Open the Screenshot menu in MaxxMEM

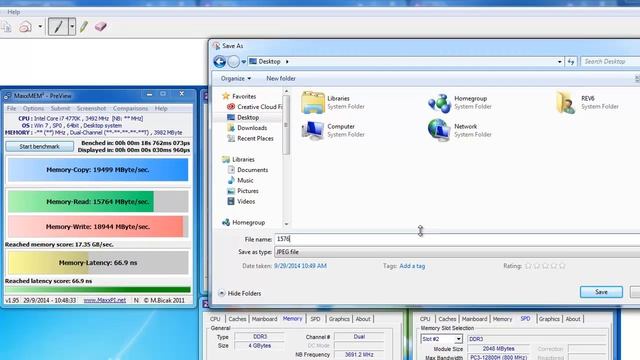click(91, 109)
